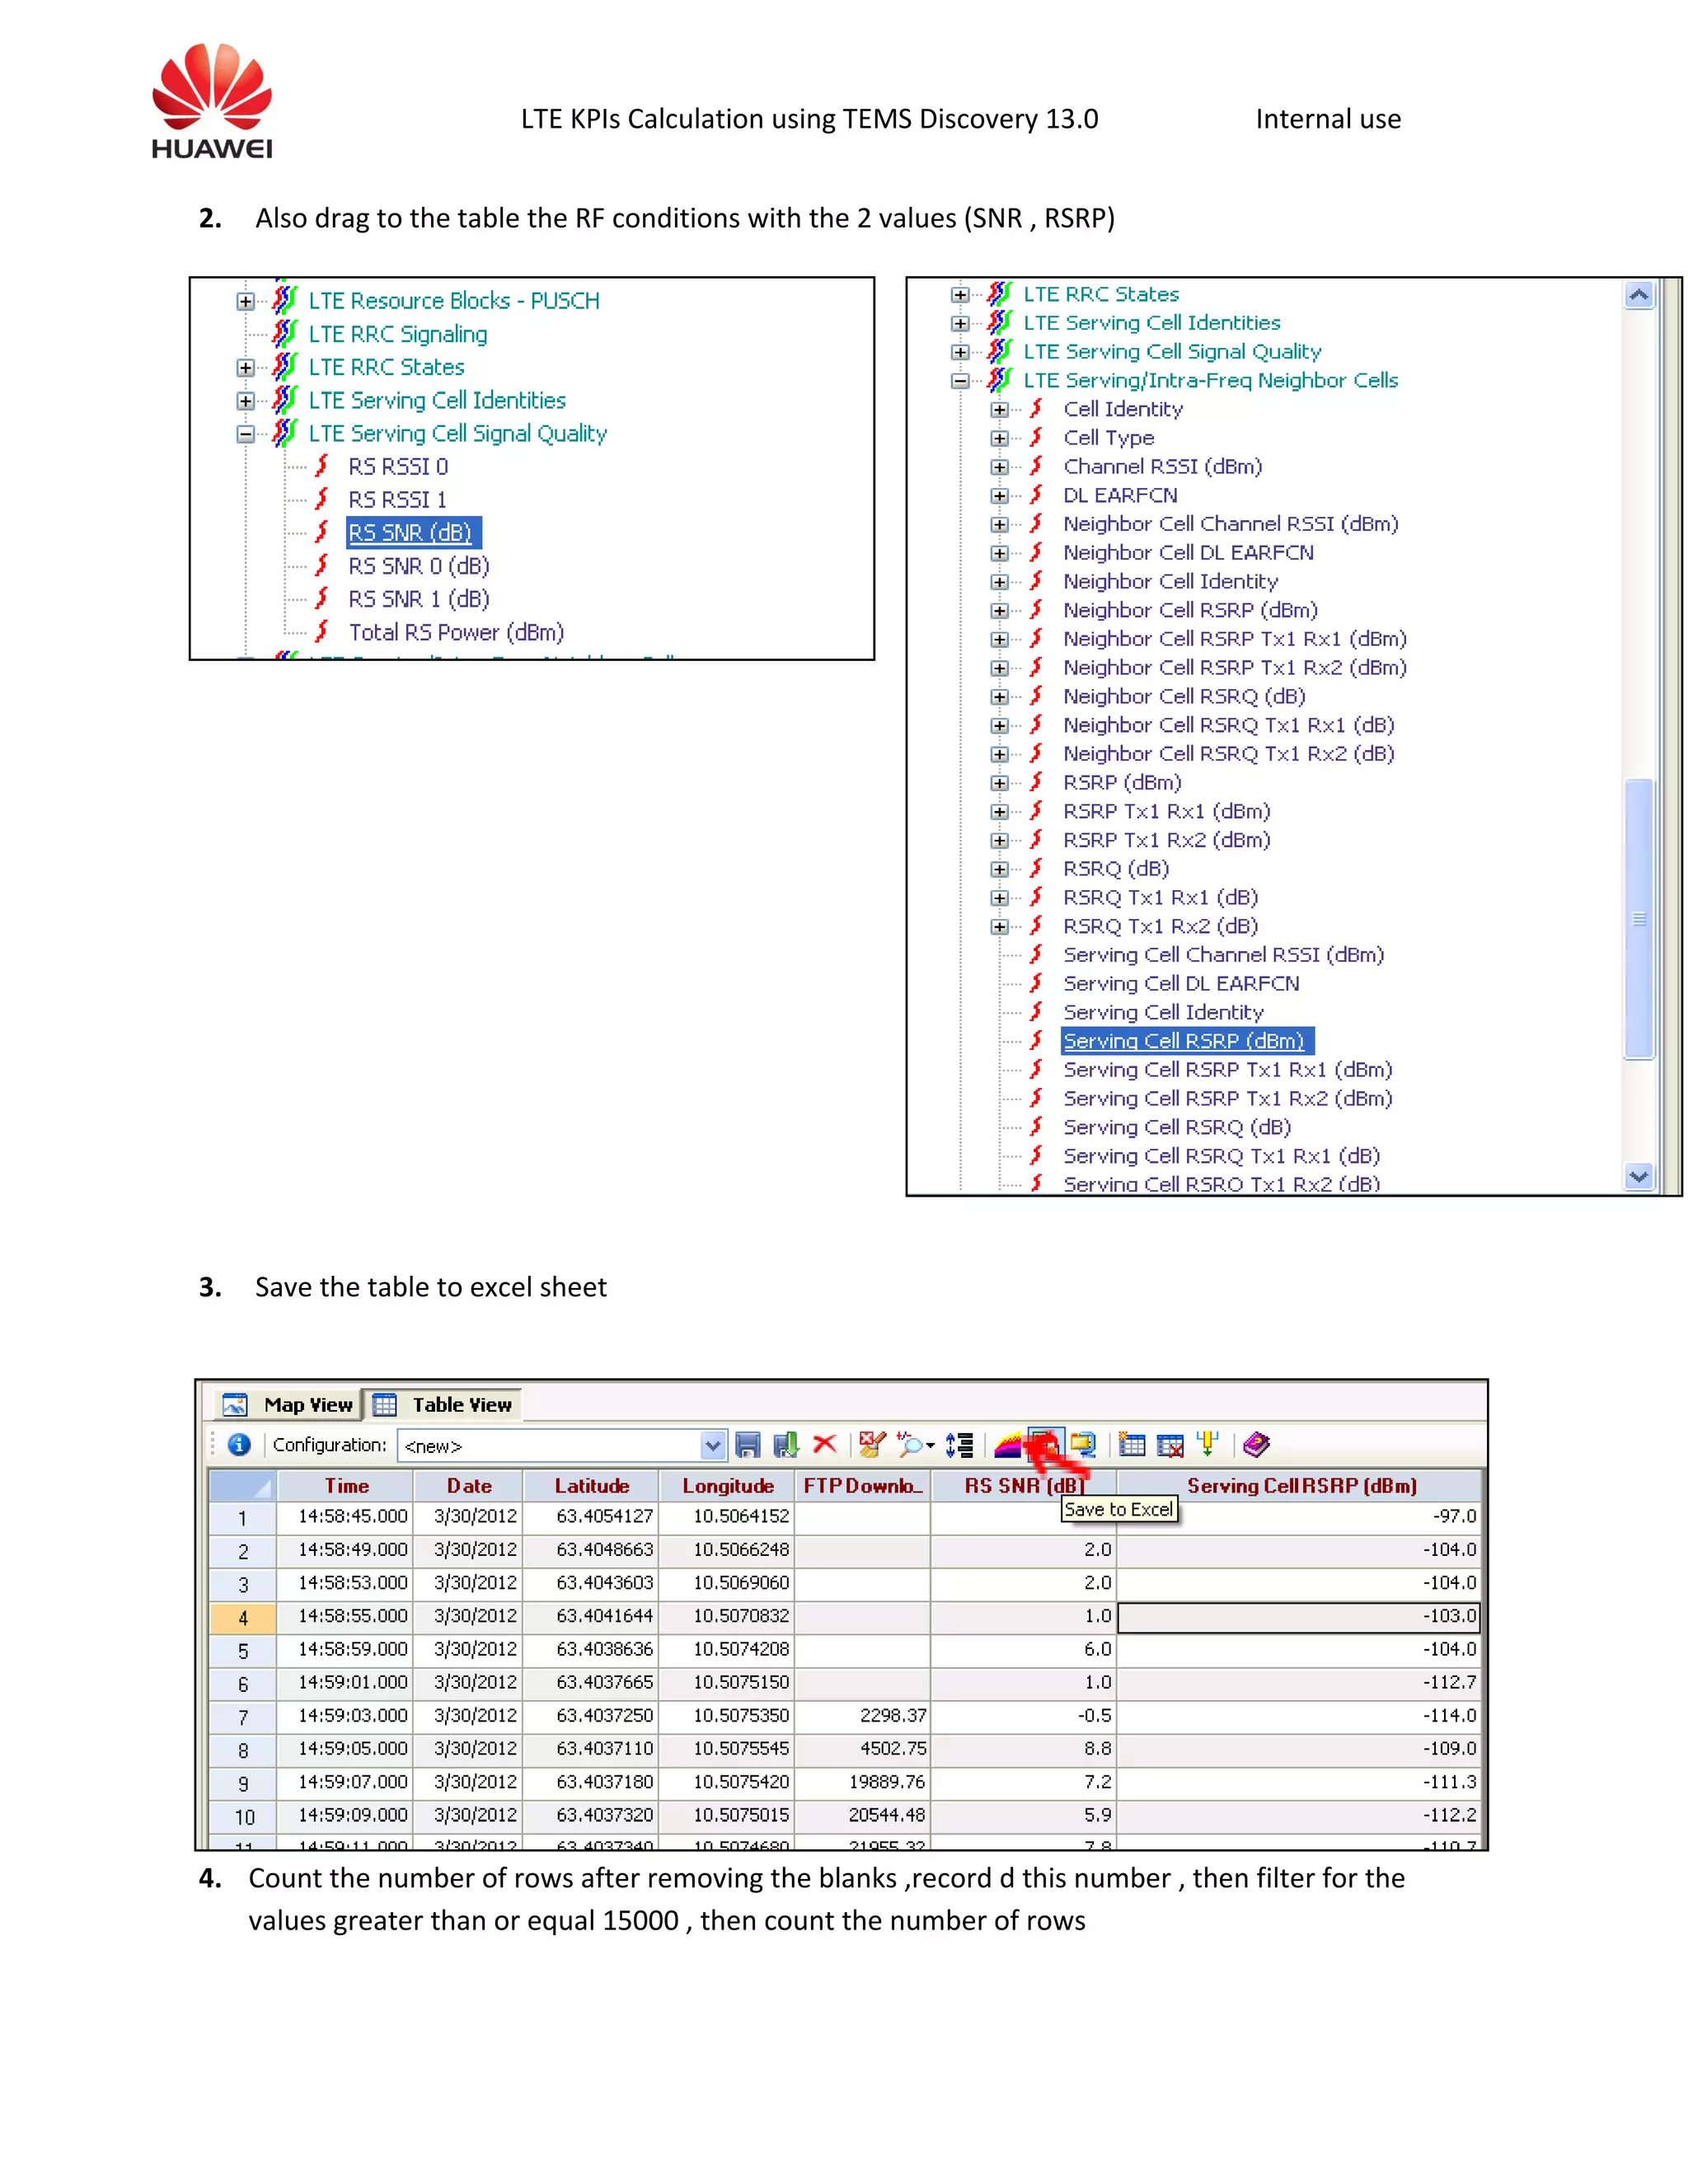1688x2184 pixels.
Task: Click scroll down arrow of right tree
Action: (x=1638, y=1177)
